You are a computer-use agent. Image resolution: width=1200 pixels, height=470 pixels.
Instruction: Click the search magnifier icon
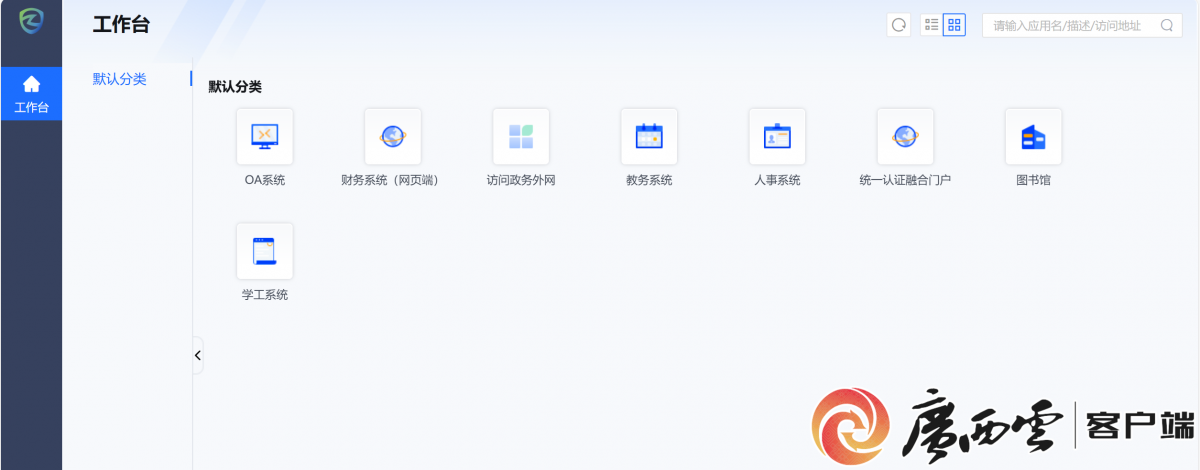[x=1166, y=26]
